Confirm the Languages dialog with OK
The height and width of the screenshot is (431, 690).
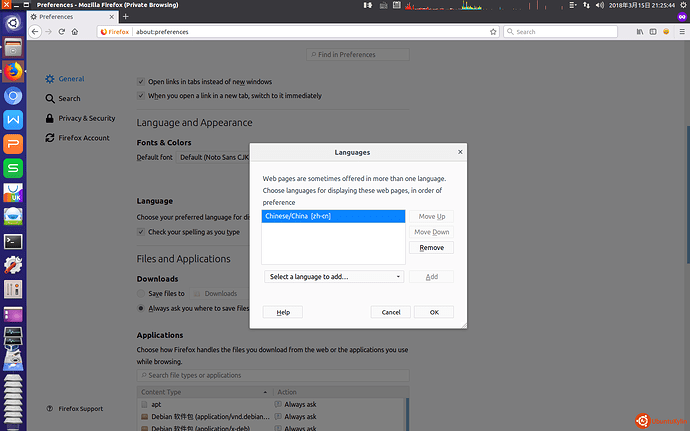click(x=433, y=312)
